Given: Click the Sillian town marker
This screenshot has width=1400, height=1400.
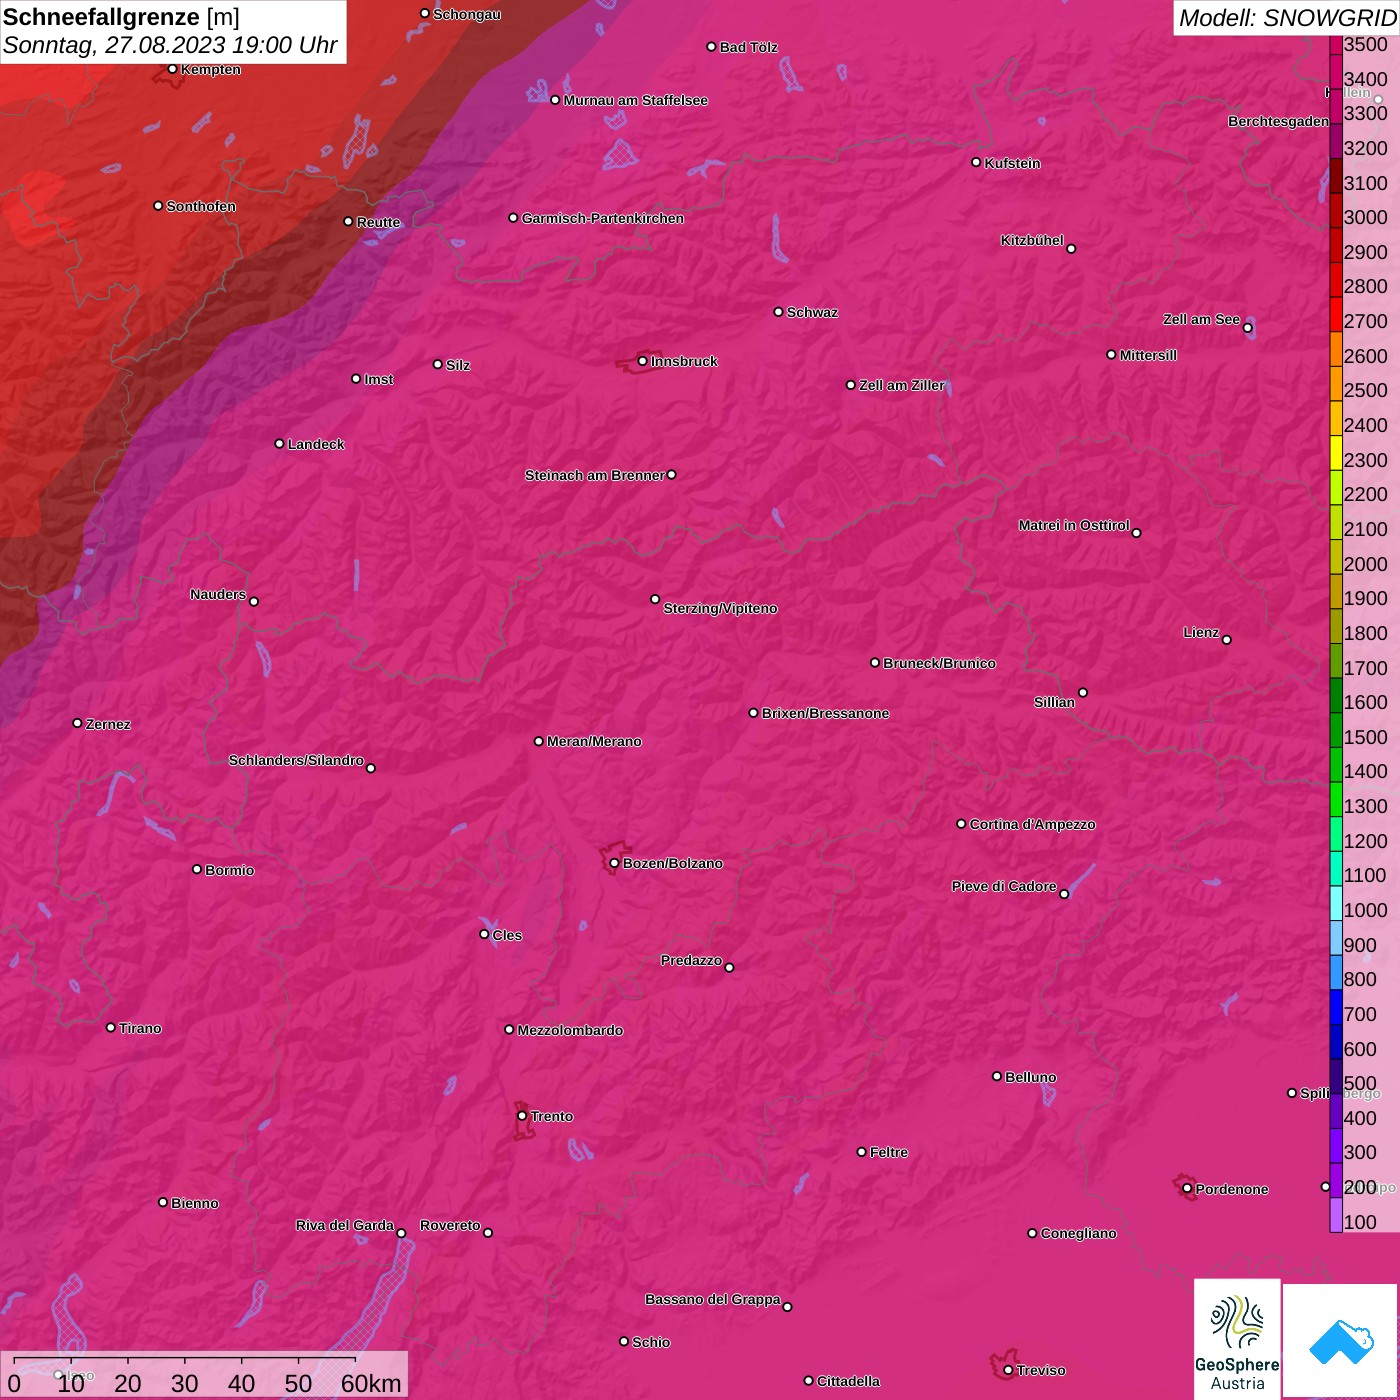Looking at the screenshot, I should tap(1082, 692).
